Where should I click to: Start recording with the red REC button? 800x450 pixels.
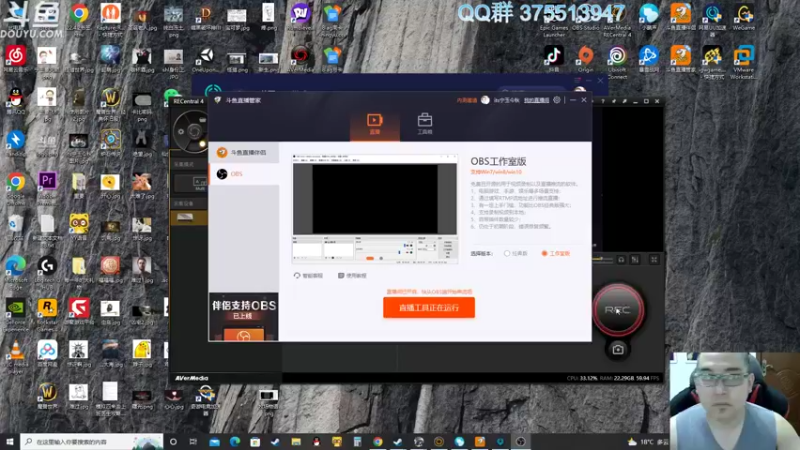pos(617,310)
